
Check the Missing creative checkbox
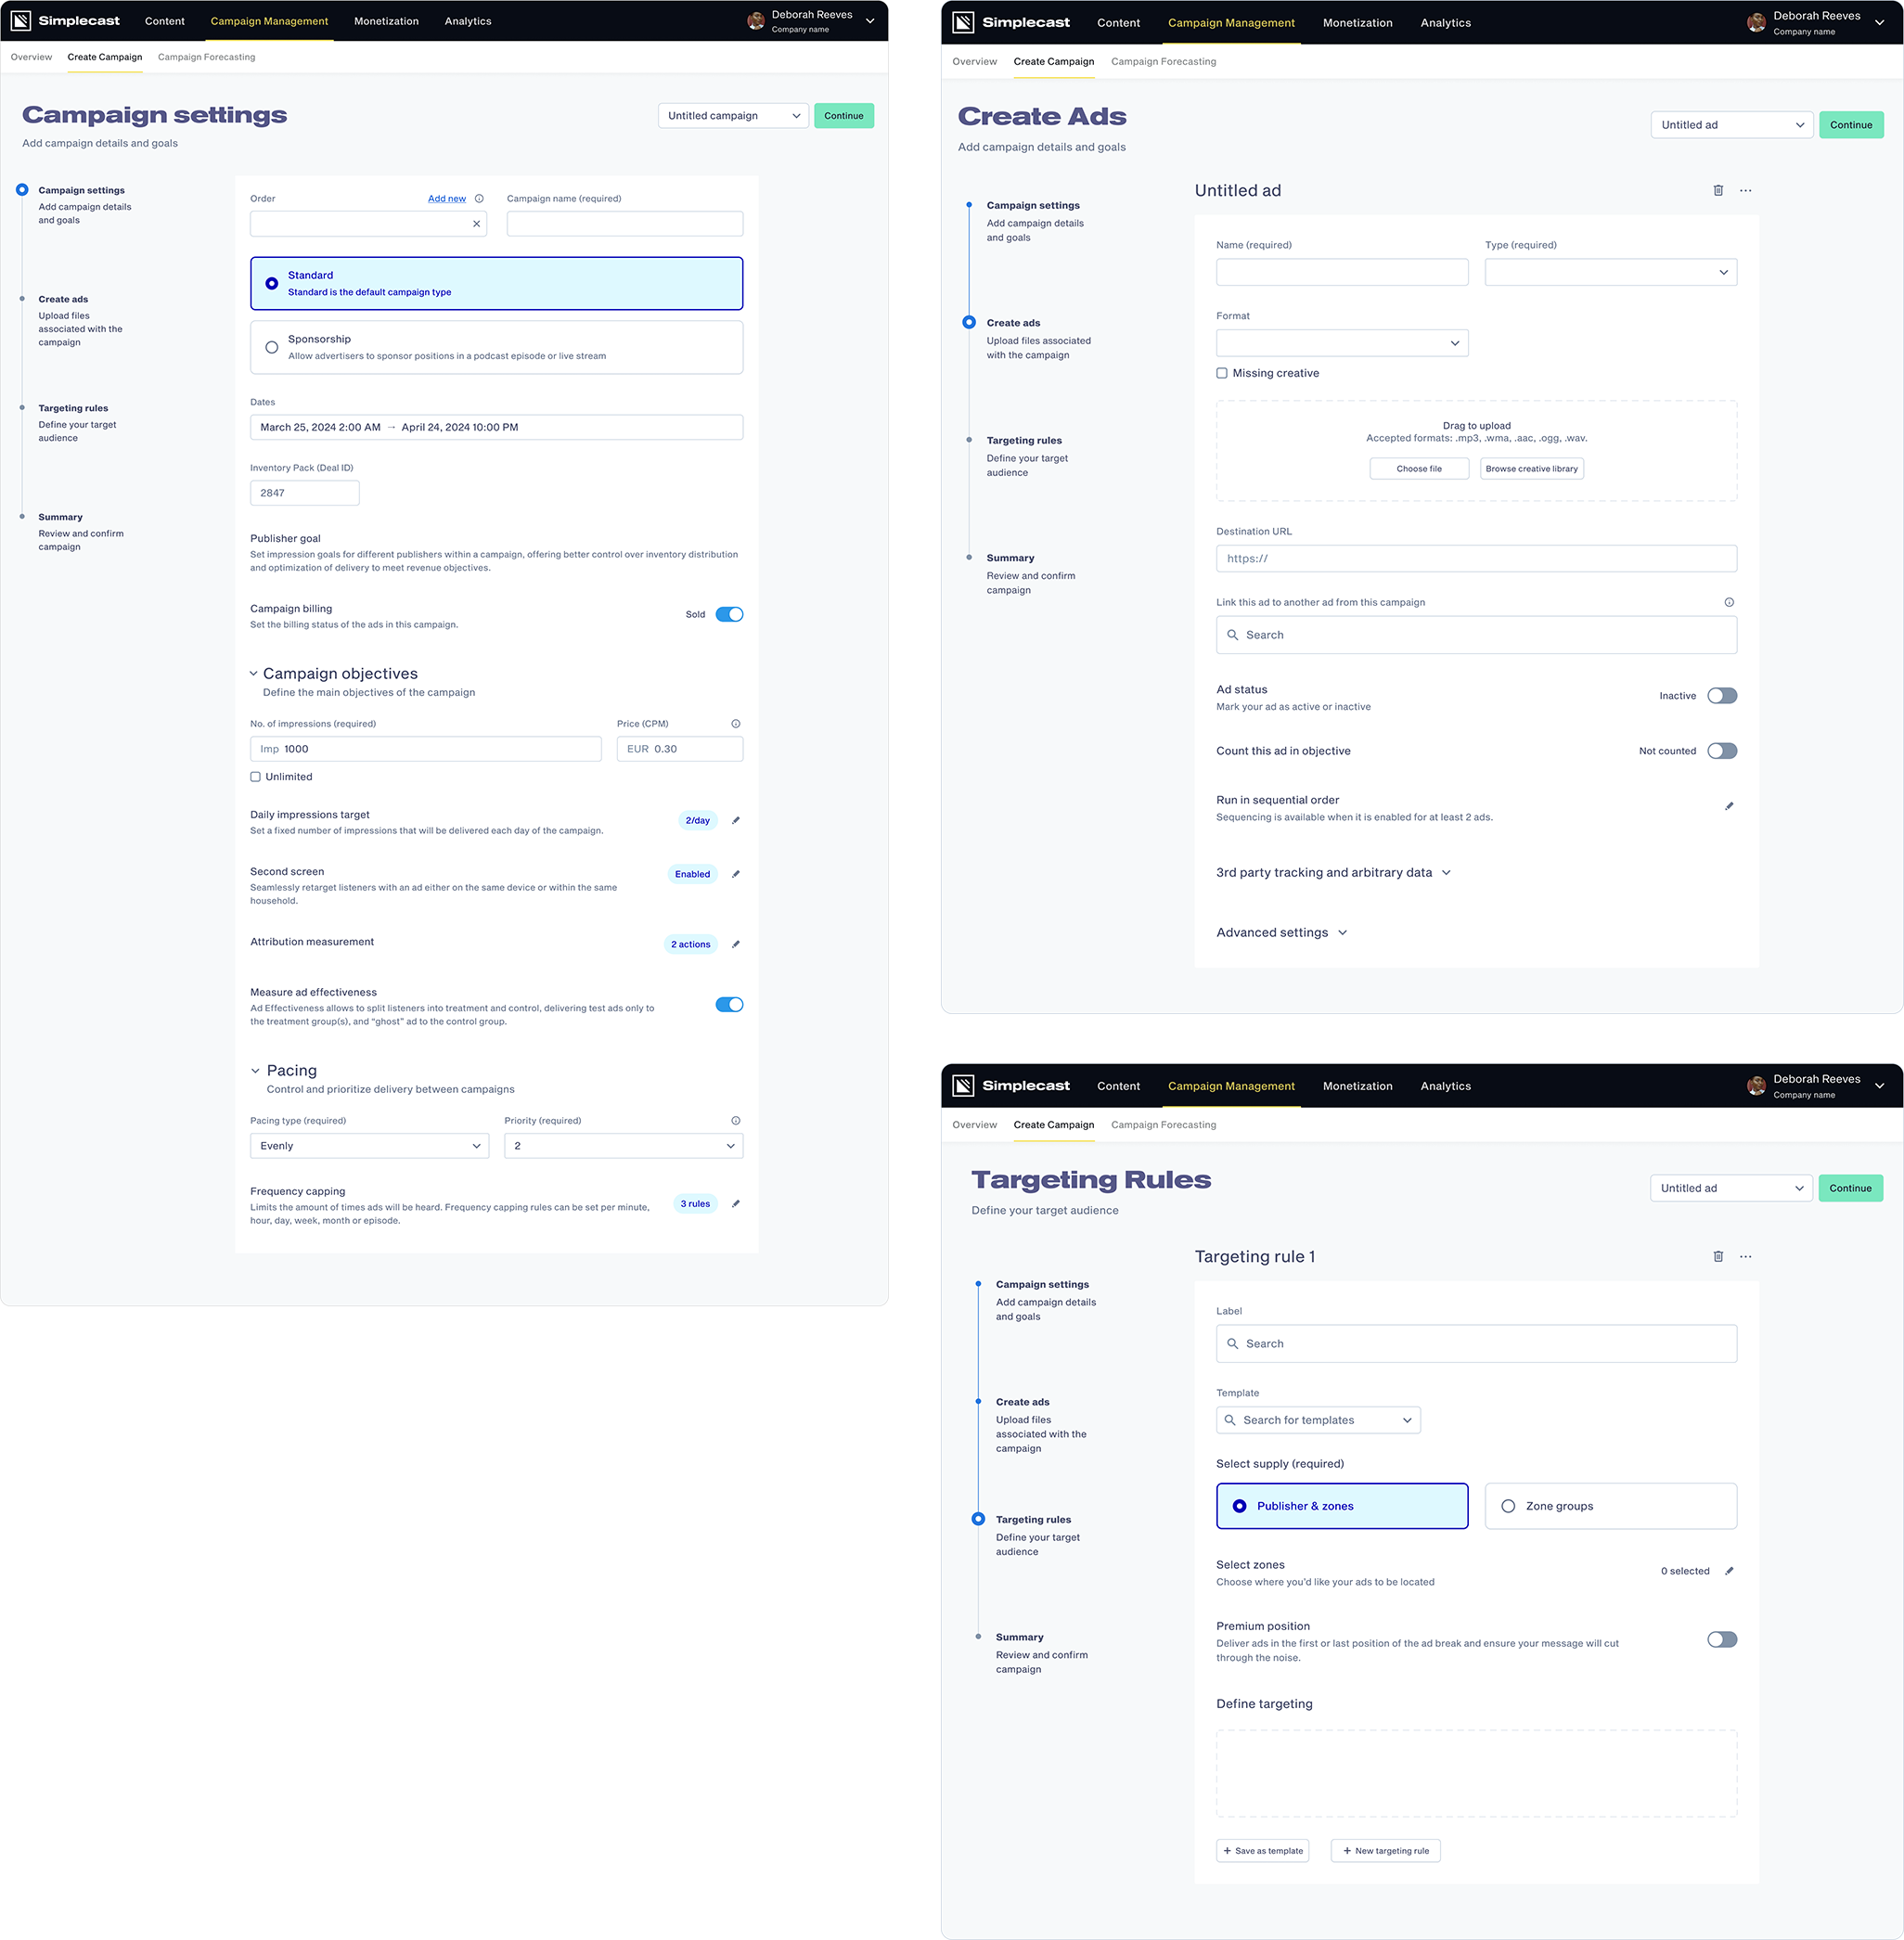click(x=1222, y=373)
